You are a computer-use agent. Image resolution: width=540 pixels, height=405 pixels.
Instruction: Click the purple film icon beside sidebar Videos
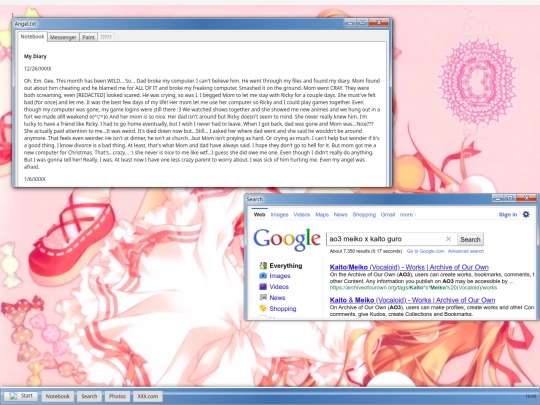pos(263,287)
